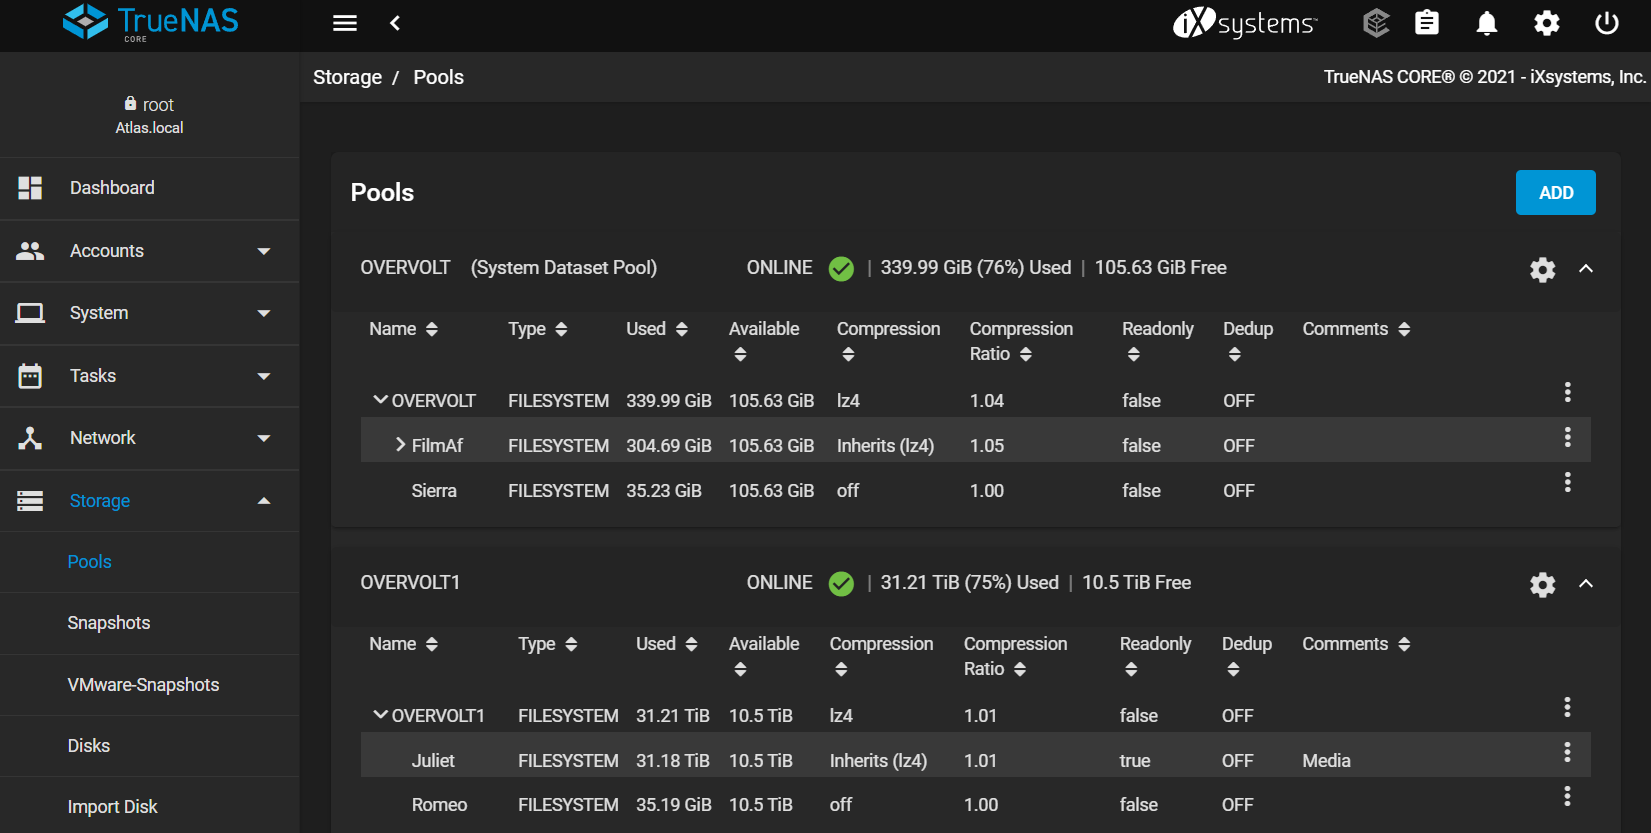Click the Dashboard sidebar icon
This screenshot has height=833, width=1651.
coord(30,188)
